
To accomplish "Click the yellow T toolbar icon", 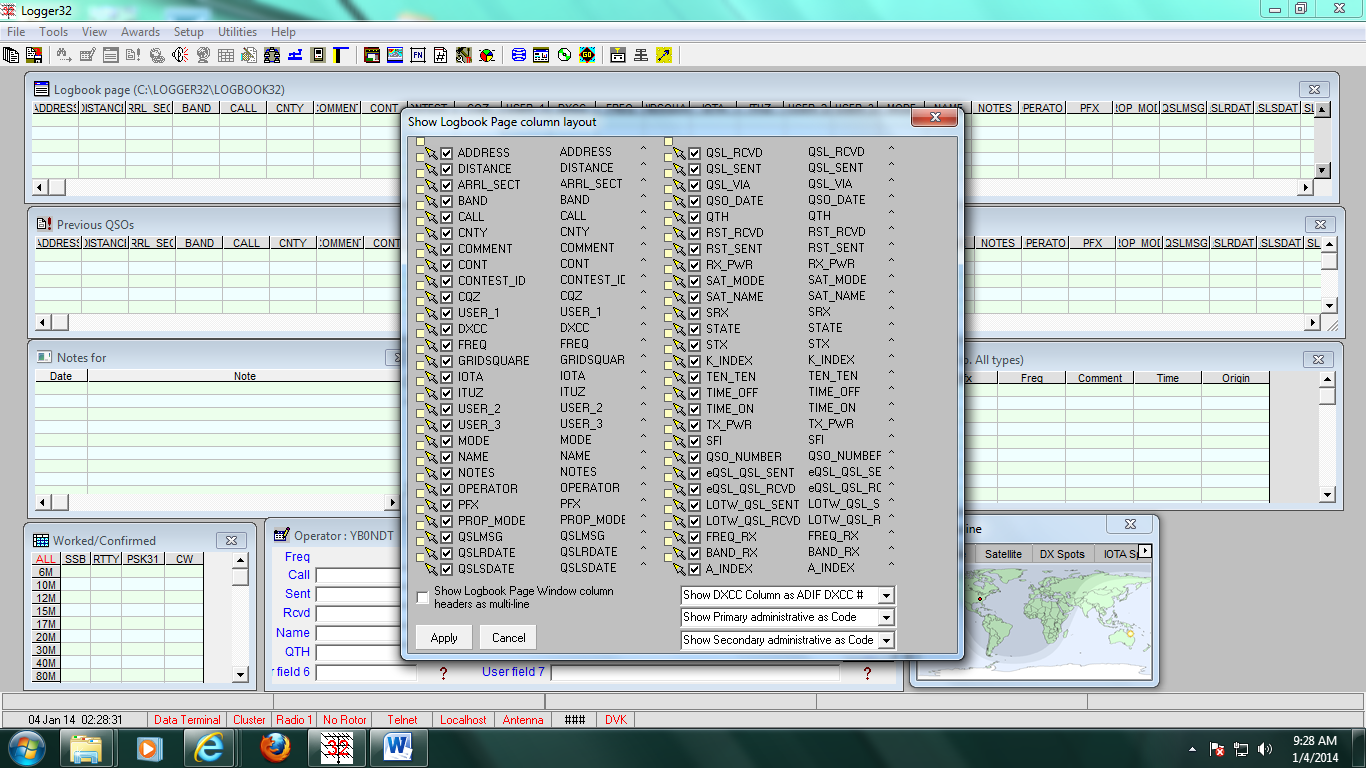I will pos(341,55).
